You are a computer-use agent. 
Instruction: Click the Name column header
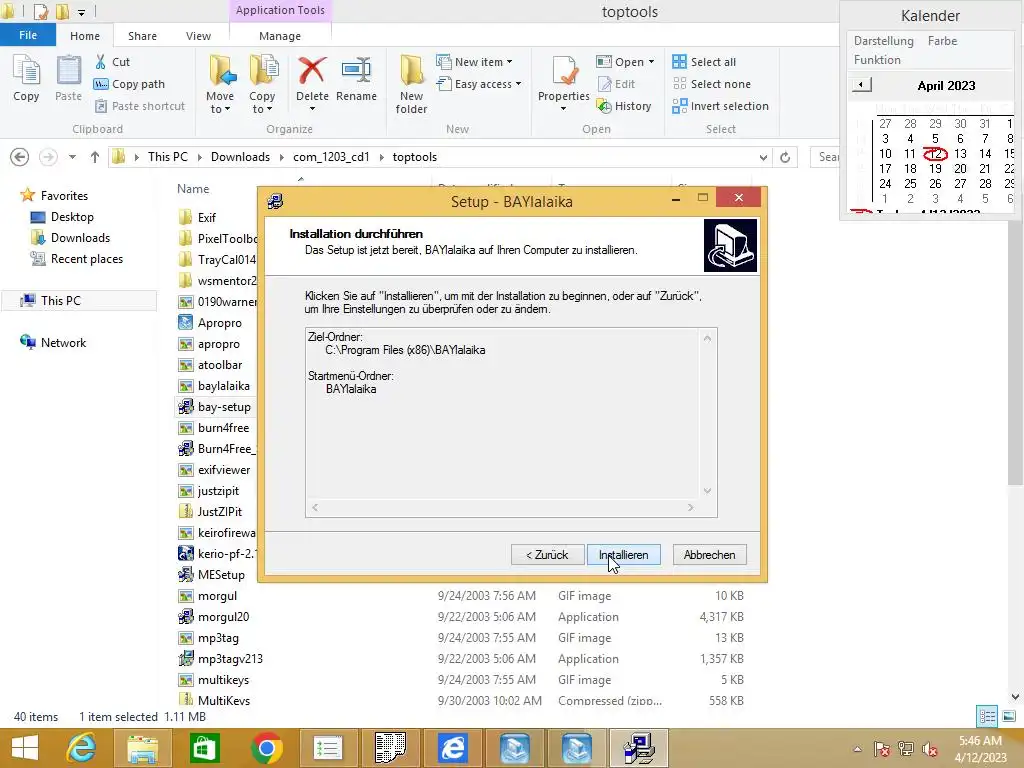(193, 189)
